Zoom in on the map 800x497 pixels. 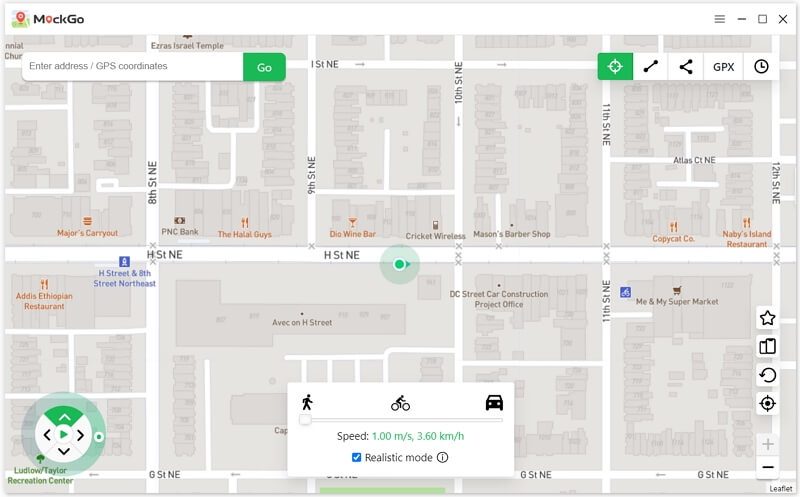767,444
